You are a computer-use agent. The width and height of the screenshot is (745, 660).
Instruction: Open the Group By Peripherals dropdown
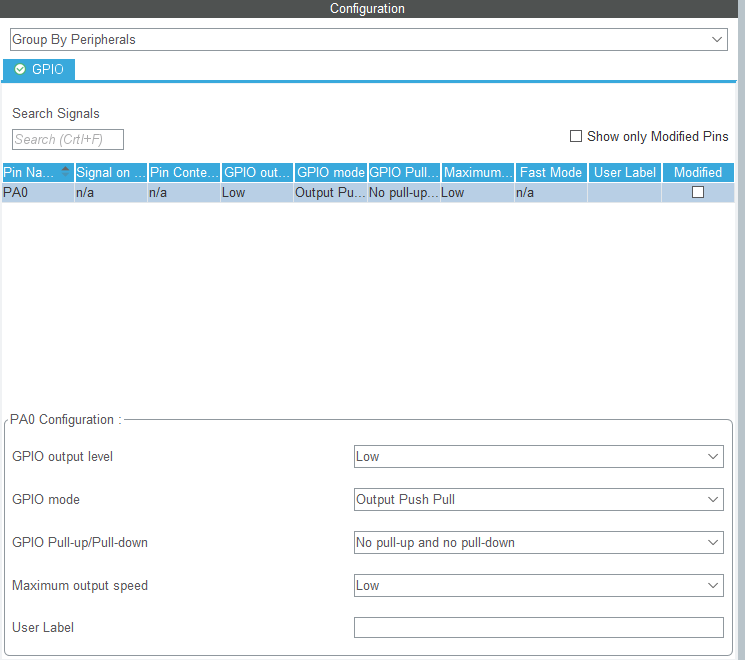click(x=368, y=39)
